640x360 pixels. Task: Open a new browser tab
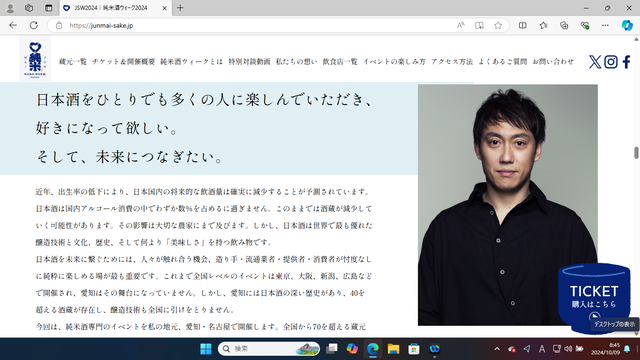pos(180,8)
